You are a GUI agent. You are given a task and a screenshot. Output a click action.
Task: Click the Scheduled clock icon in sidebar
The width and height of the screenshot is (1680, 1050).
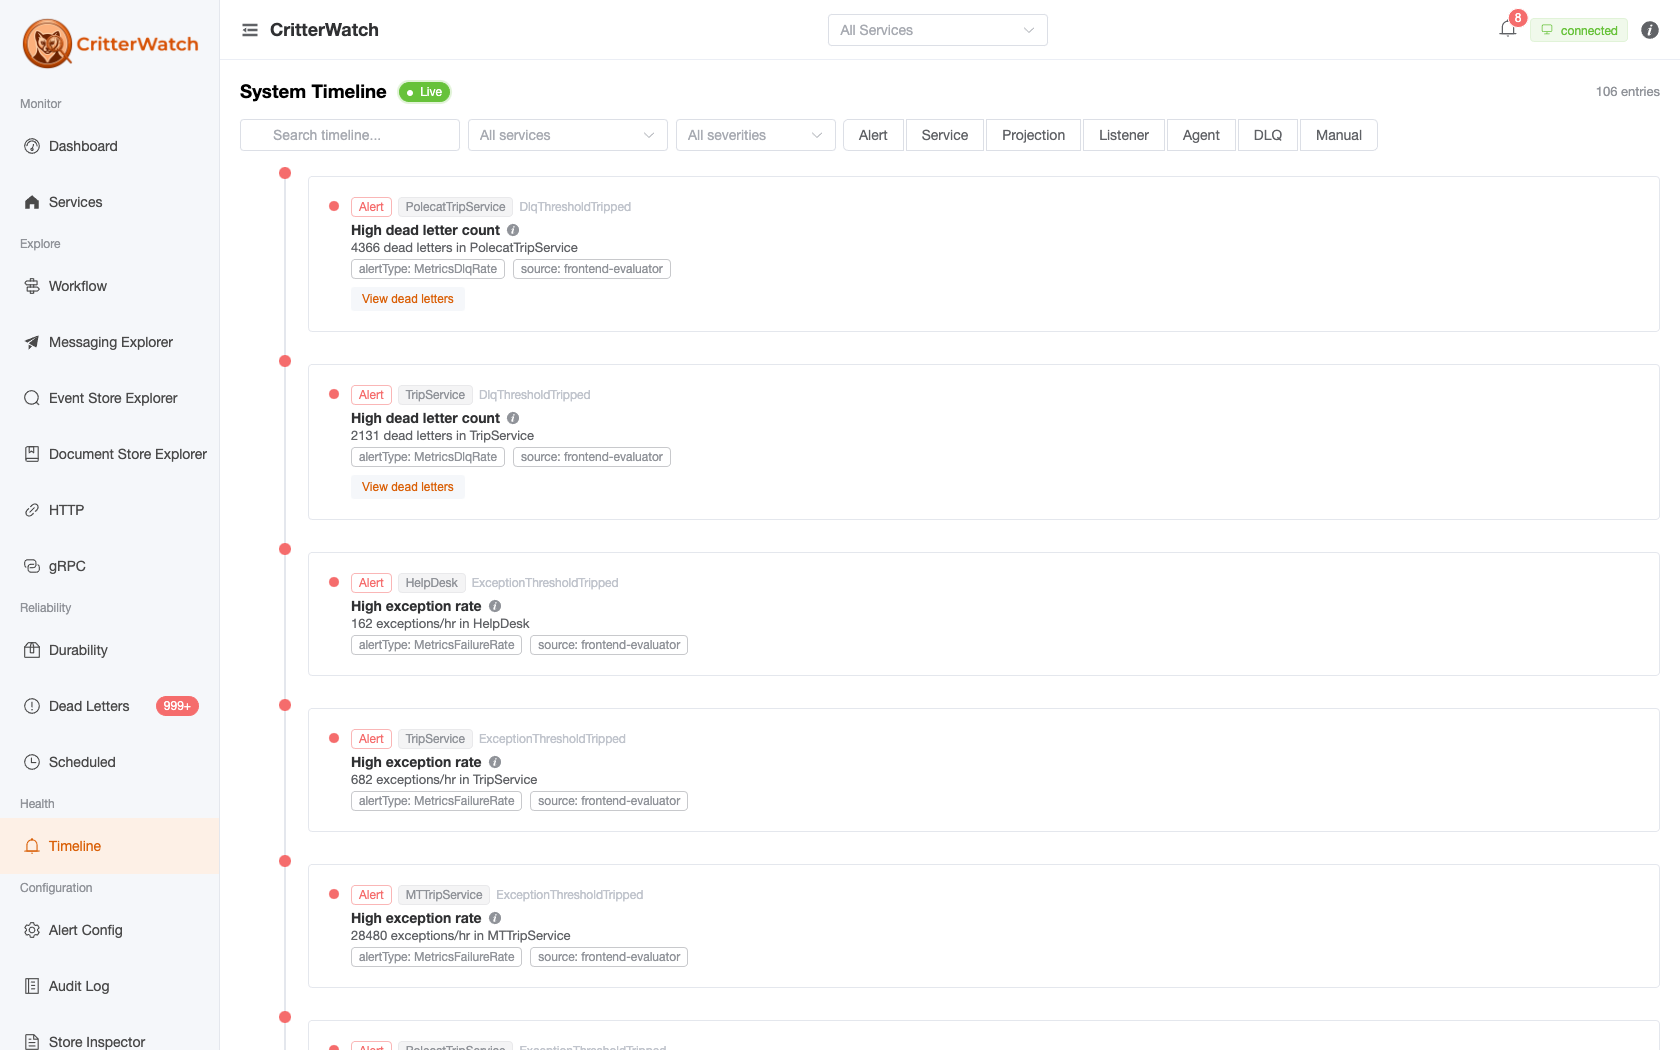[x=32, y=762]
